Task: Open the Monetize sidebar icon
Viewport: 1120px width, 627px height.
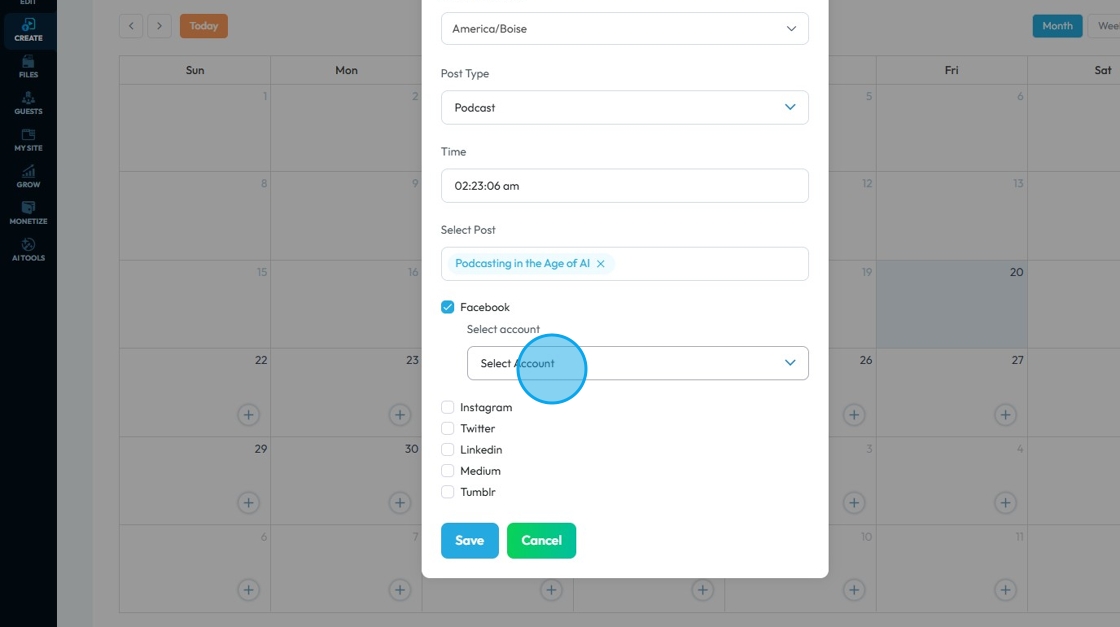Action: click(28, 213)
